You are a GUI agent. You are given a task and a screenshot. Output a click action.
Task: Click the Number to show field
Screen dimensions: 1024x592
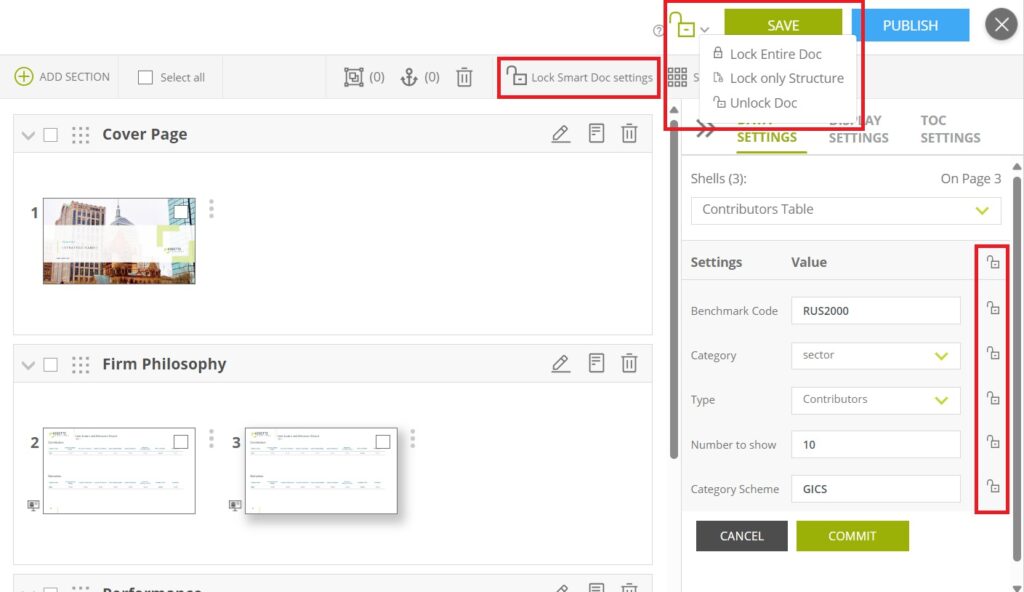coord(876,444)
